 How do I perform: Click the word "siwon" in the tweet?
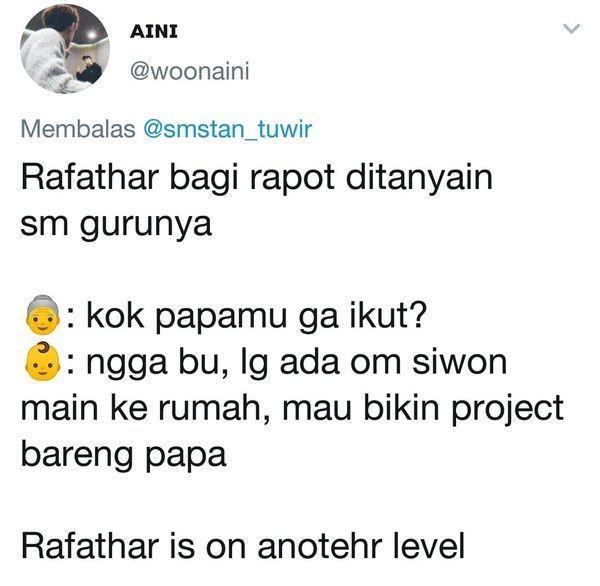pyautogui.click(x=460, y=362)
